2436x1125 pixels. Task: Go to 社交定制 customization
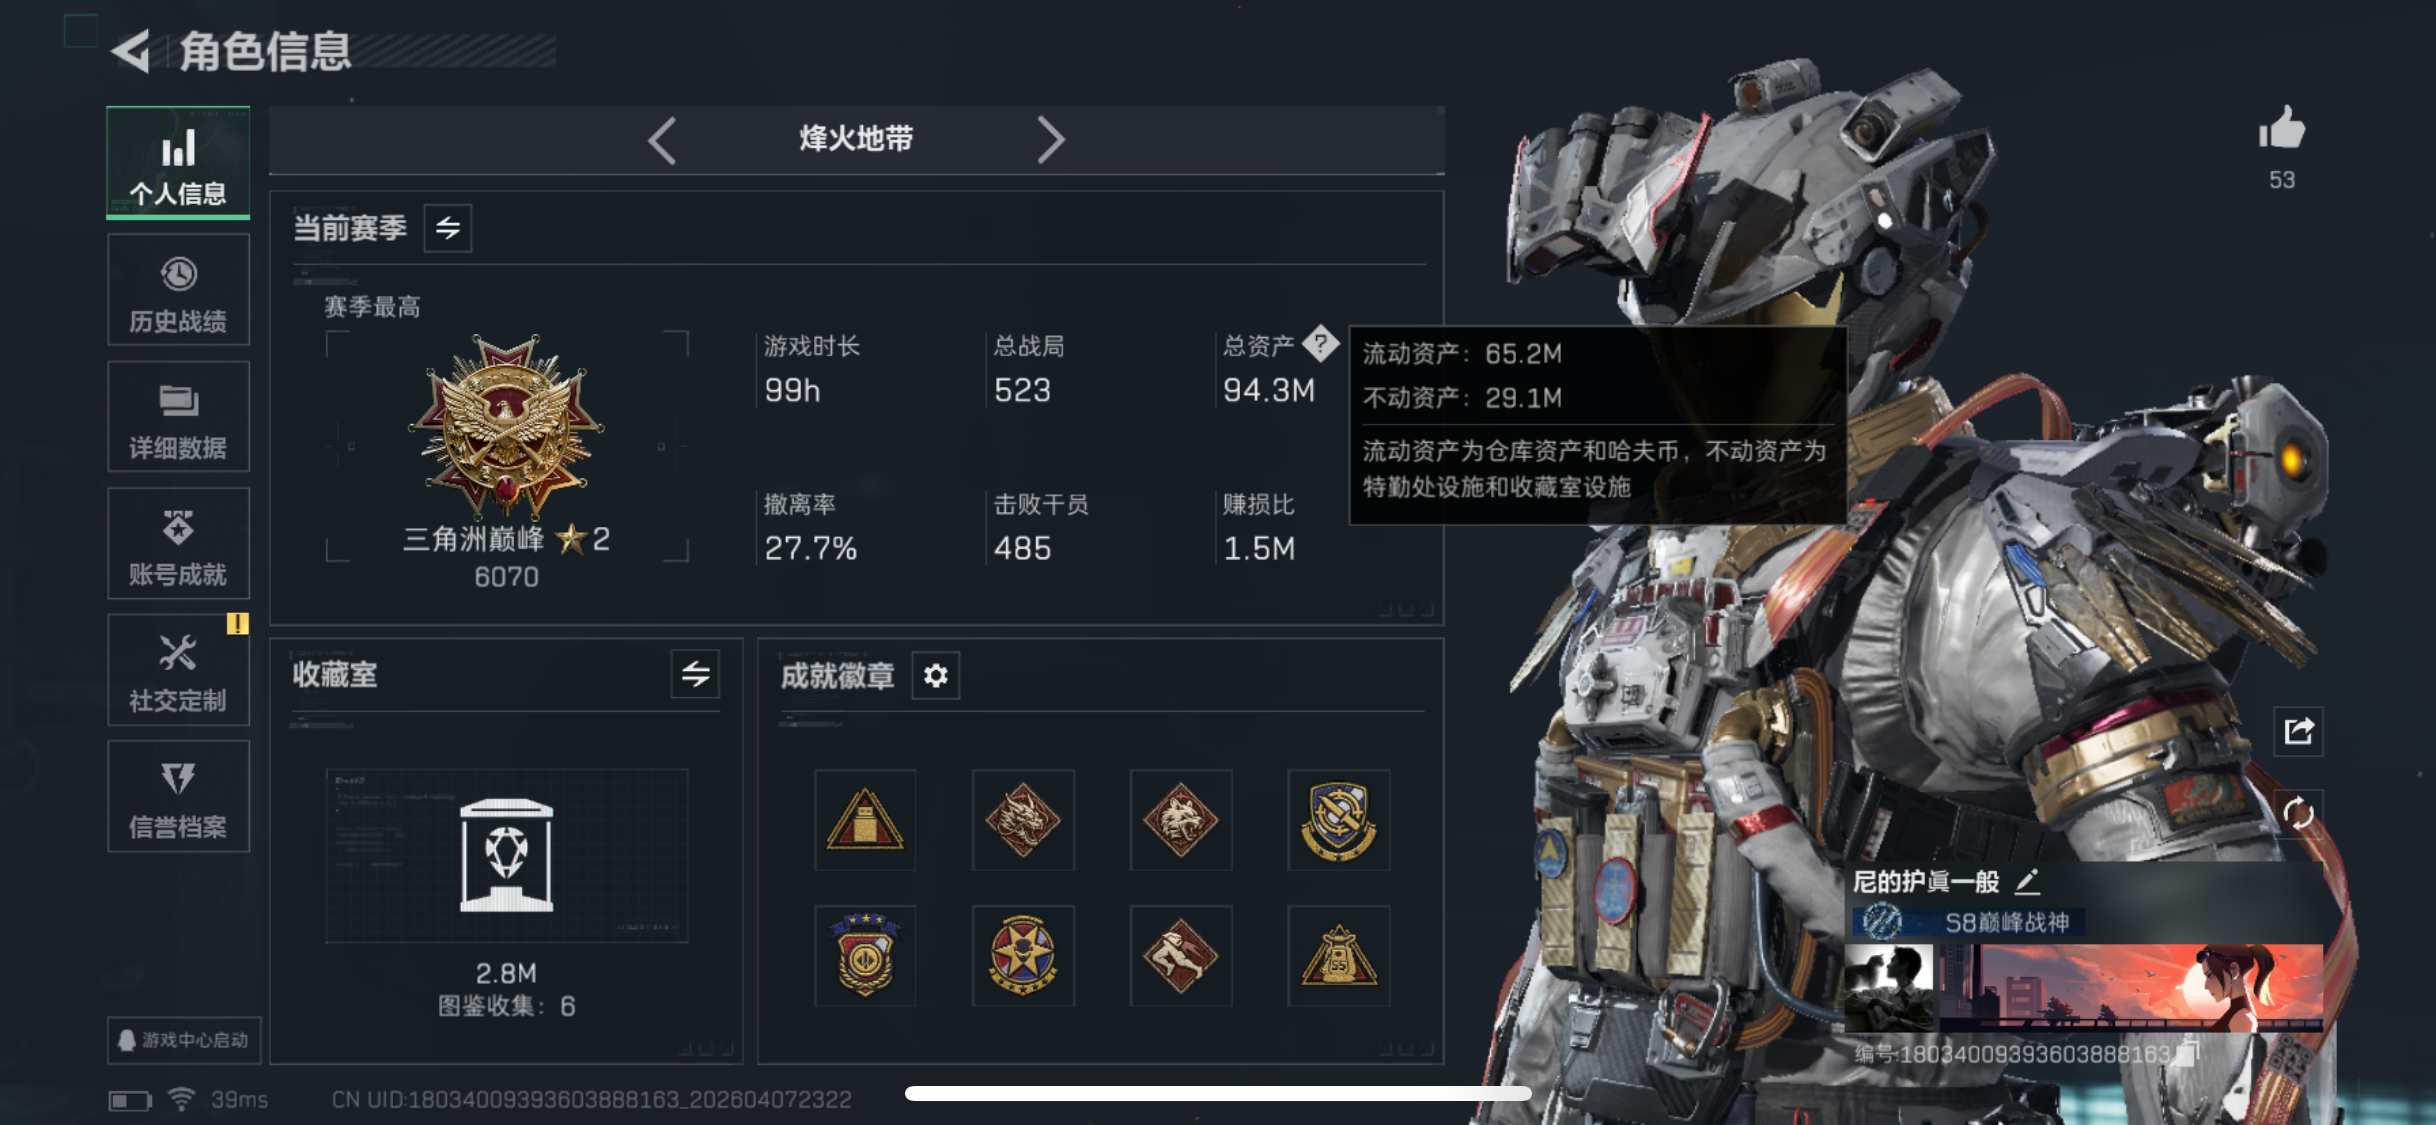coord(178,670)
